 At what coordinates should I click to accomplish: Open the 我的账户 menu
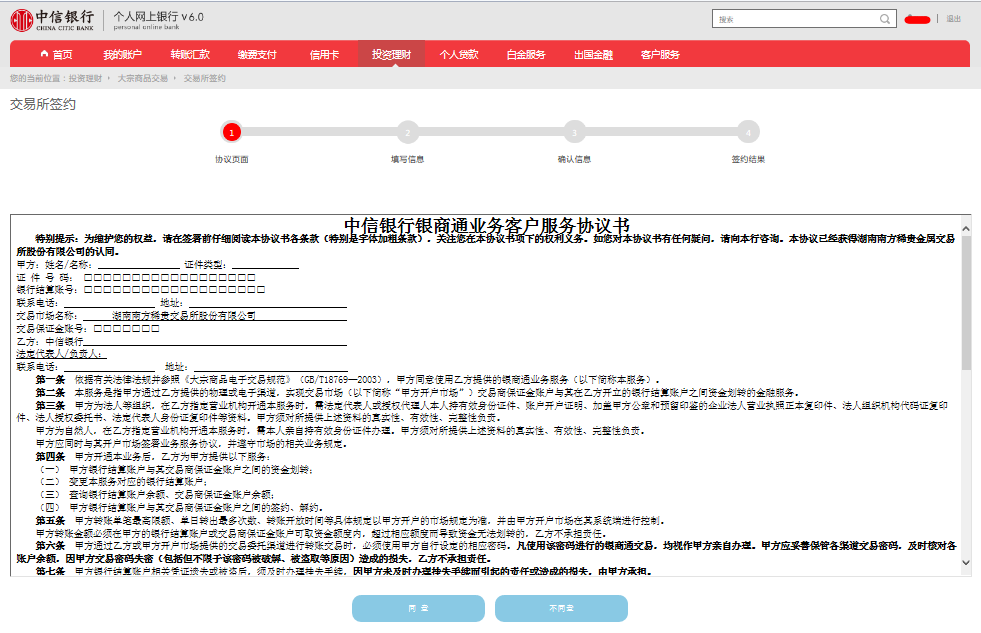[x=123, y=54]
